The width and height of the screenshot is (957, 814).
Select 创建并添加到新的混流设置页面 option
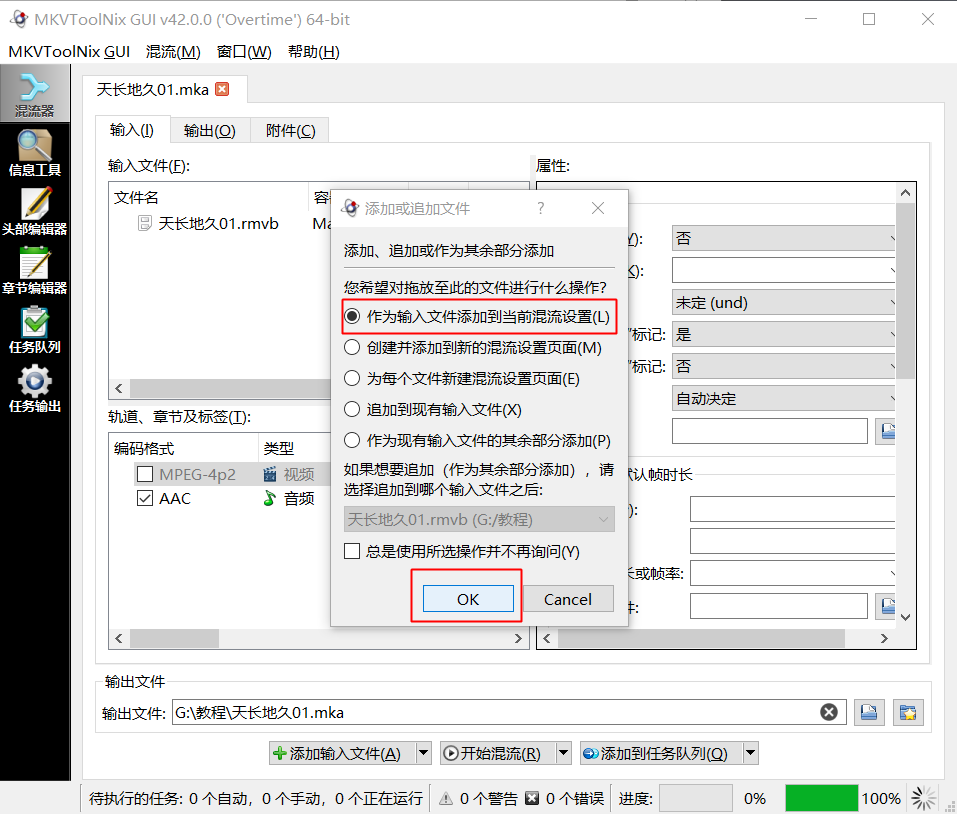[x=473, y=348]
